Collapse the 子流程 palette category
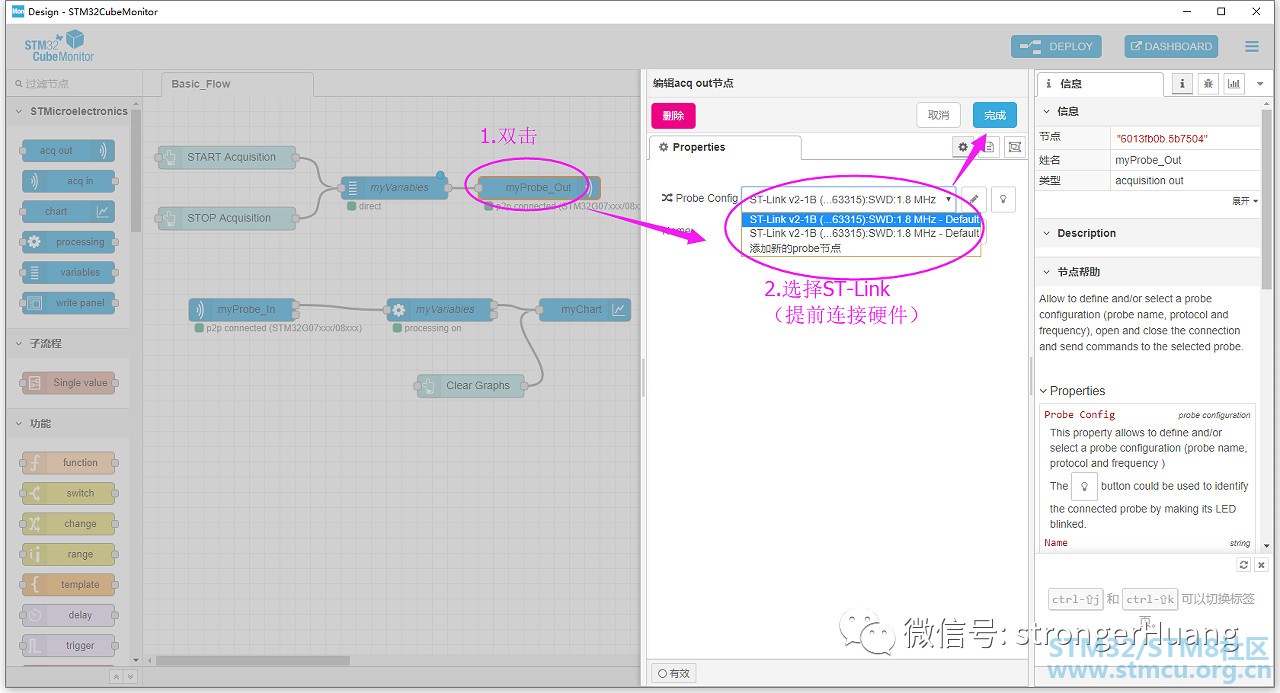This screenshot has height=693, width=1280. click(x=70, y=343)
